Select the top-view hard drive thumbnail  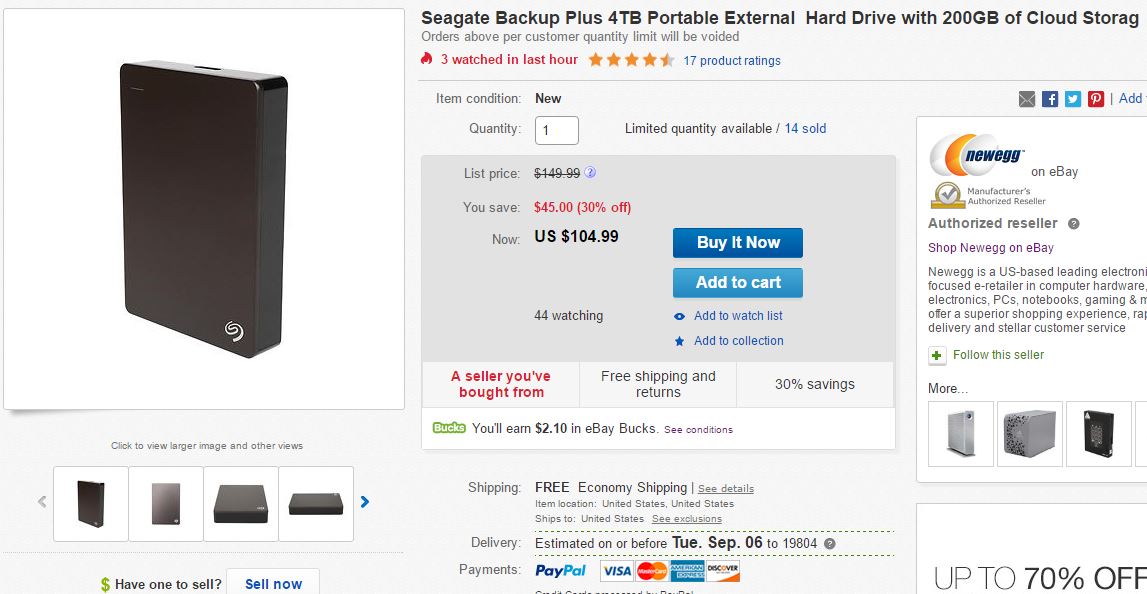240,504
